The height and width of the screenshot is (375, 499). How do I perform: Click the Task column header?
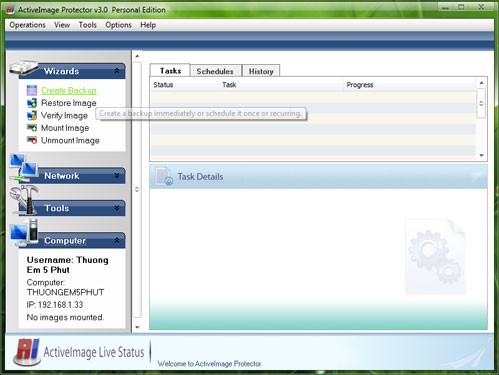281,85
